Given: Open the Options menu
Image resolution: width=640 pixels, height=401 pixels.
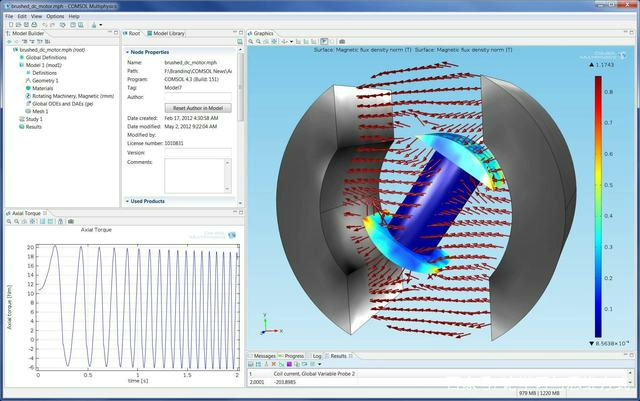Looking at the screenshot, I should pyautogui.click(x=55, y=16).
